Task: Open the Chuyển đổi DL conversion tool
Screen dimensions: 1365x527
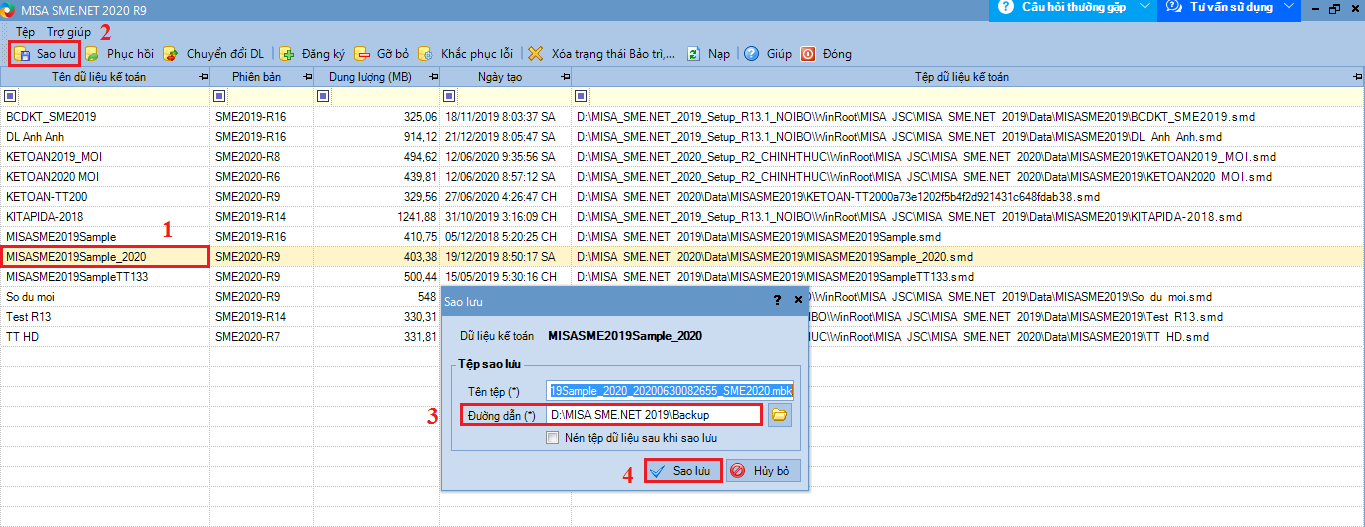Action: (x=214, y=54)
